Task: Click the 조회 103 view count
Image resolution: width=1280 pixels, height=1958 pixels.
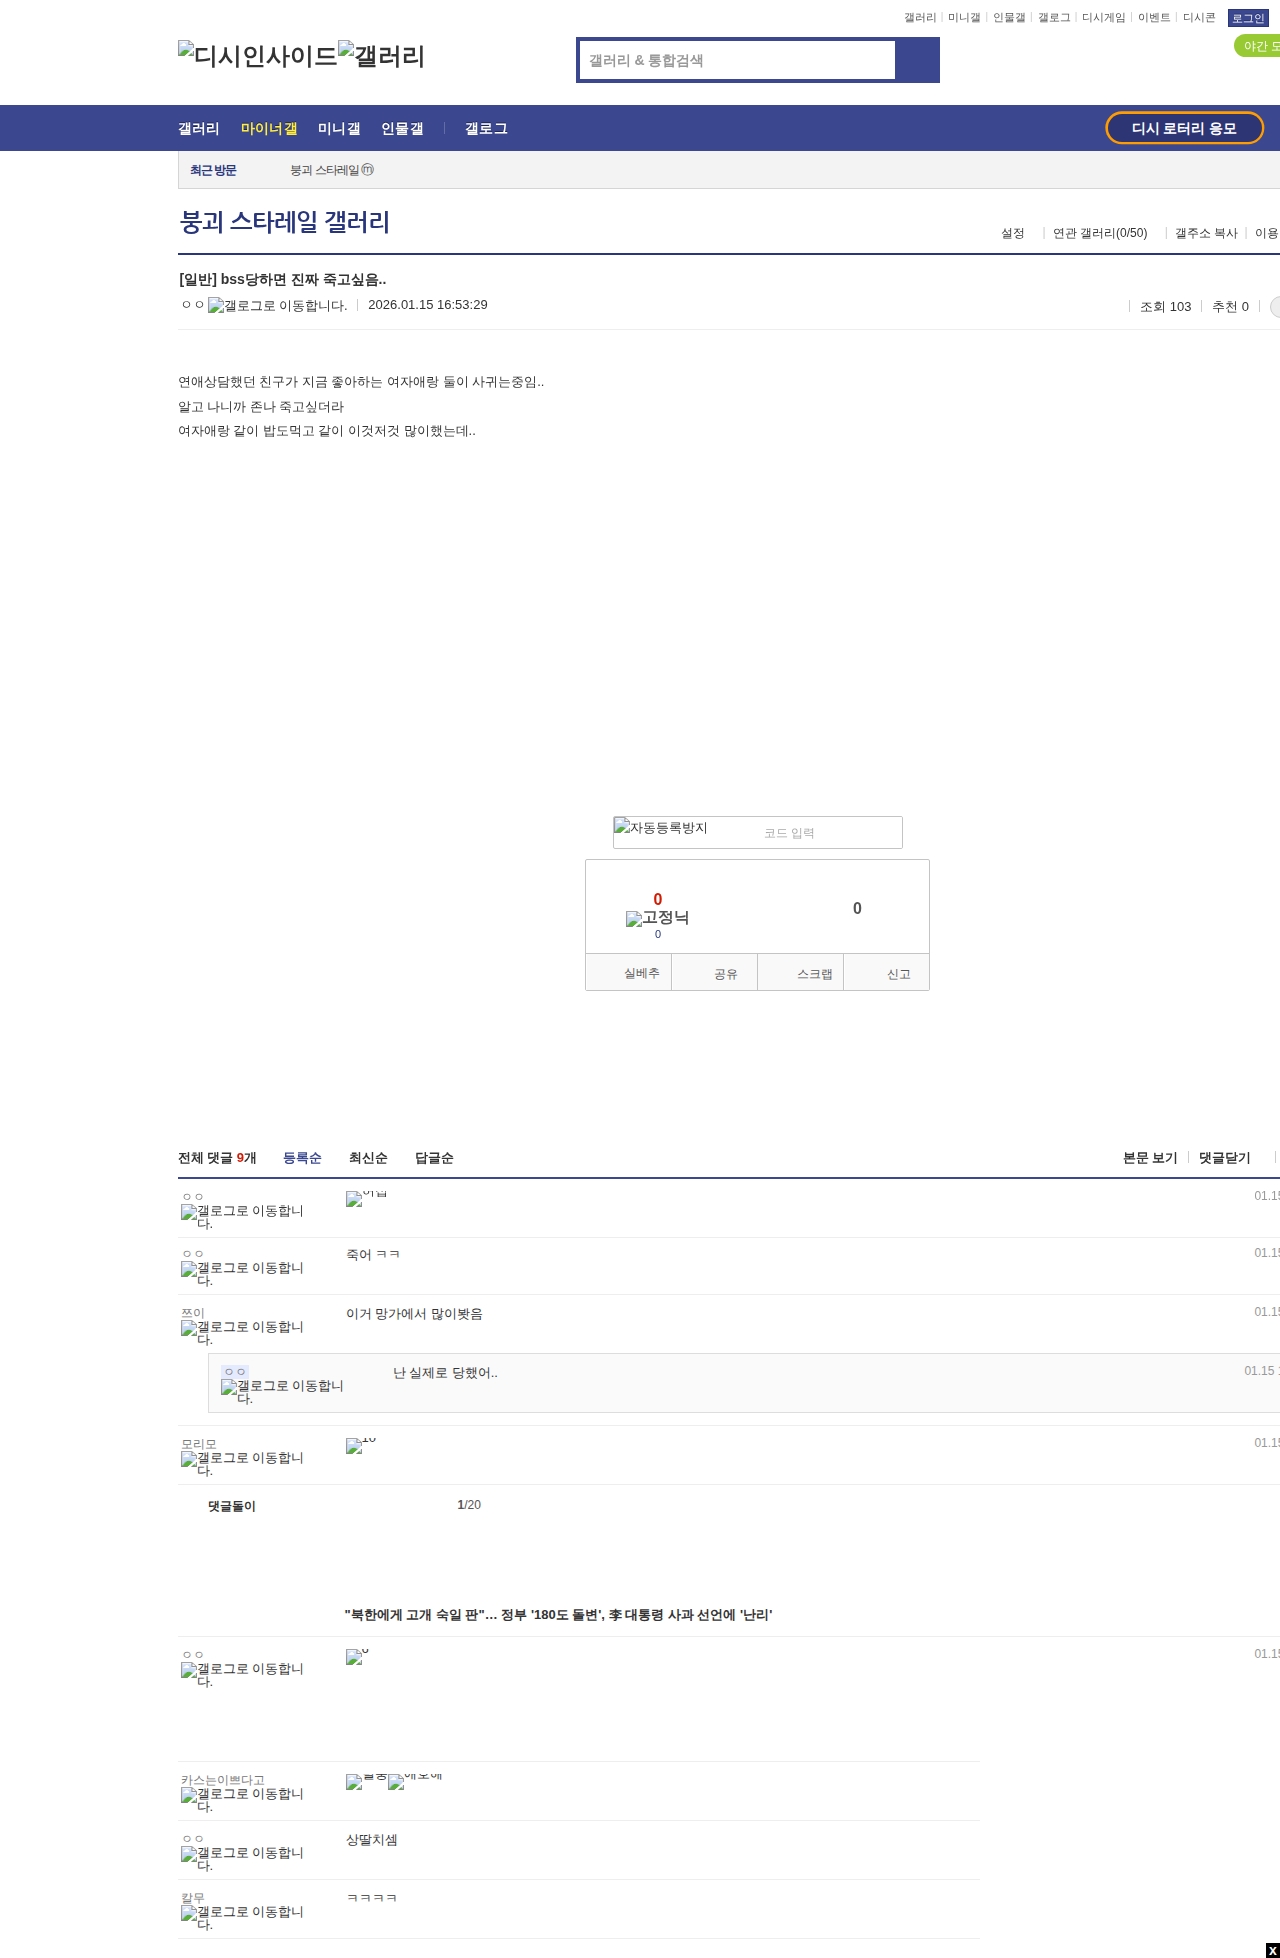Action: [1166, 306]
